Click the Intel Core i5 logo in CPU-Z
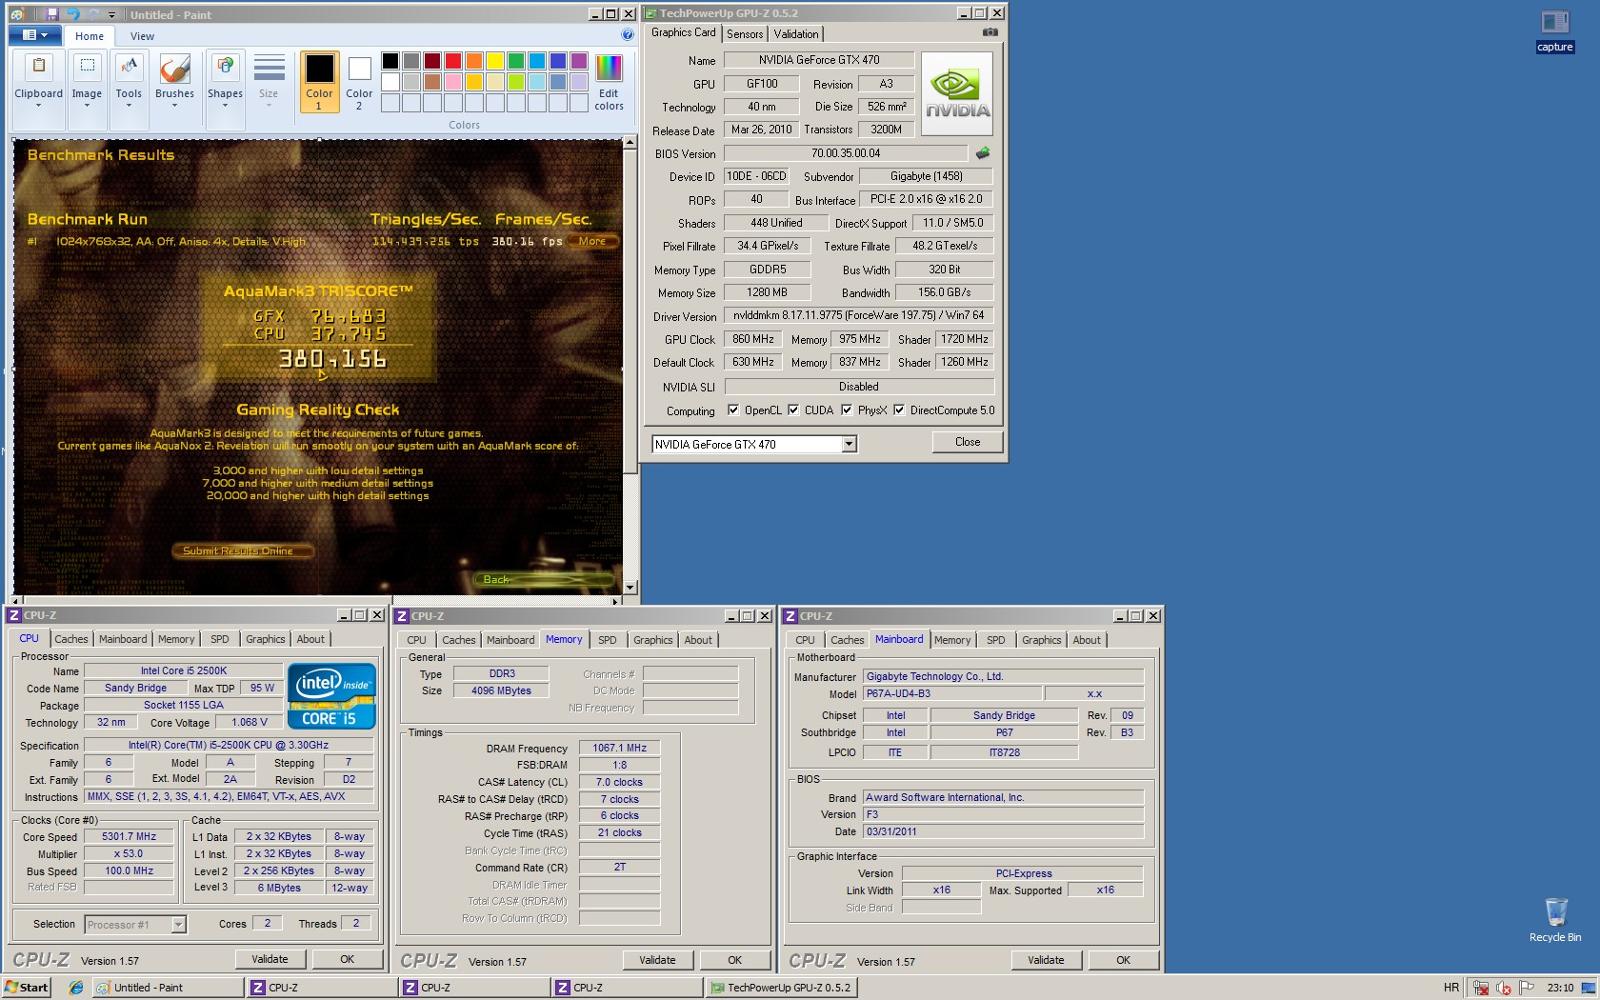The image size is (1600, 1000). point(331,695)
